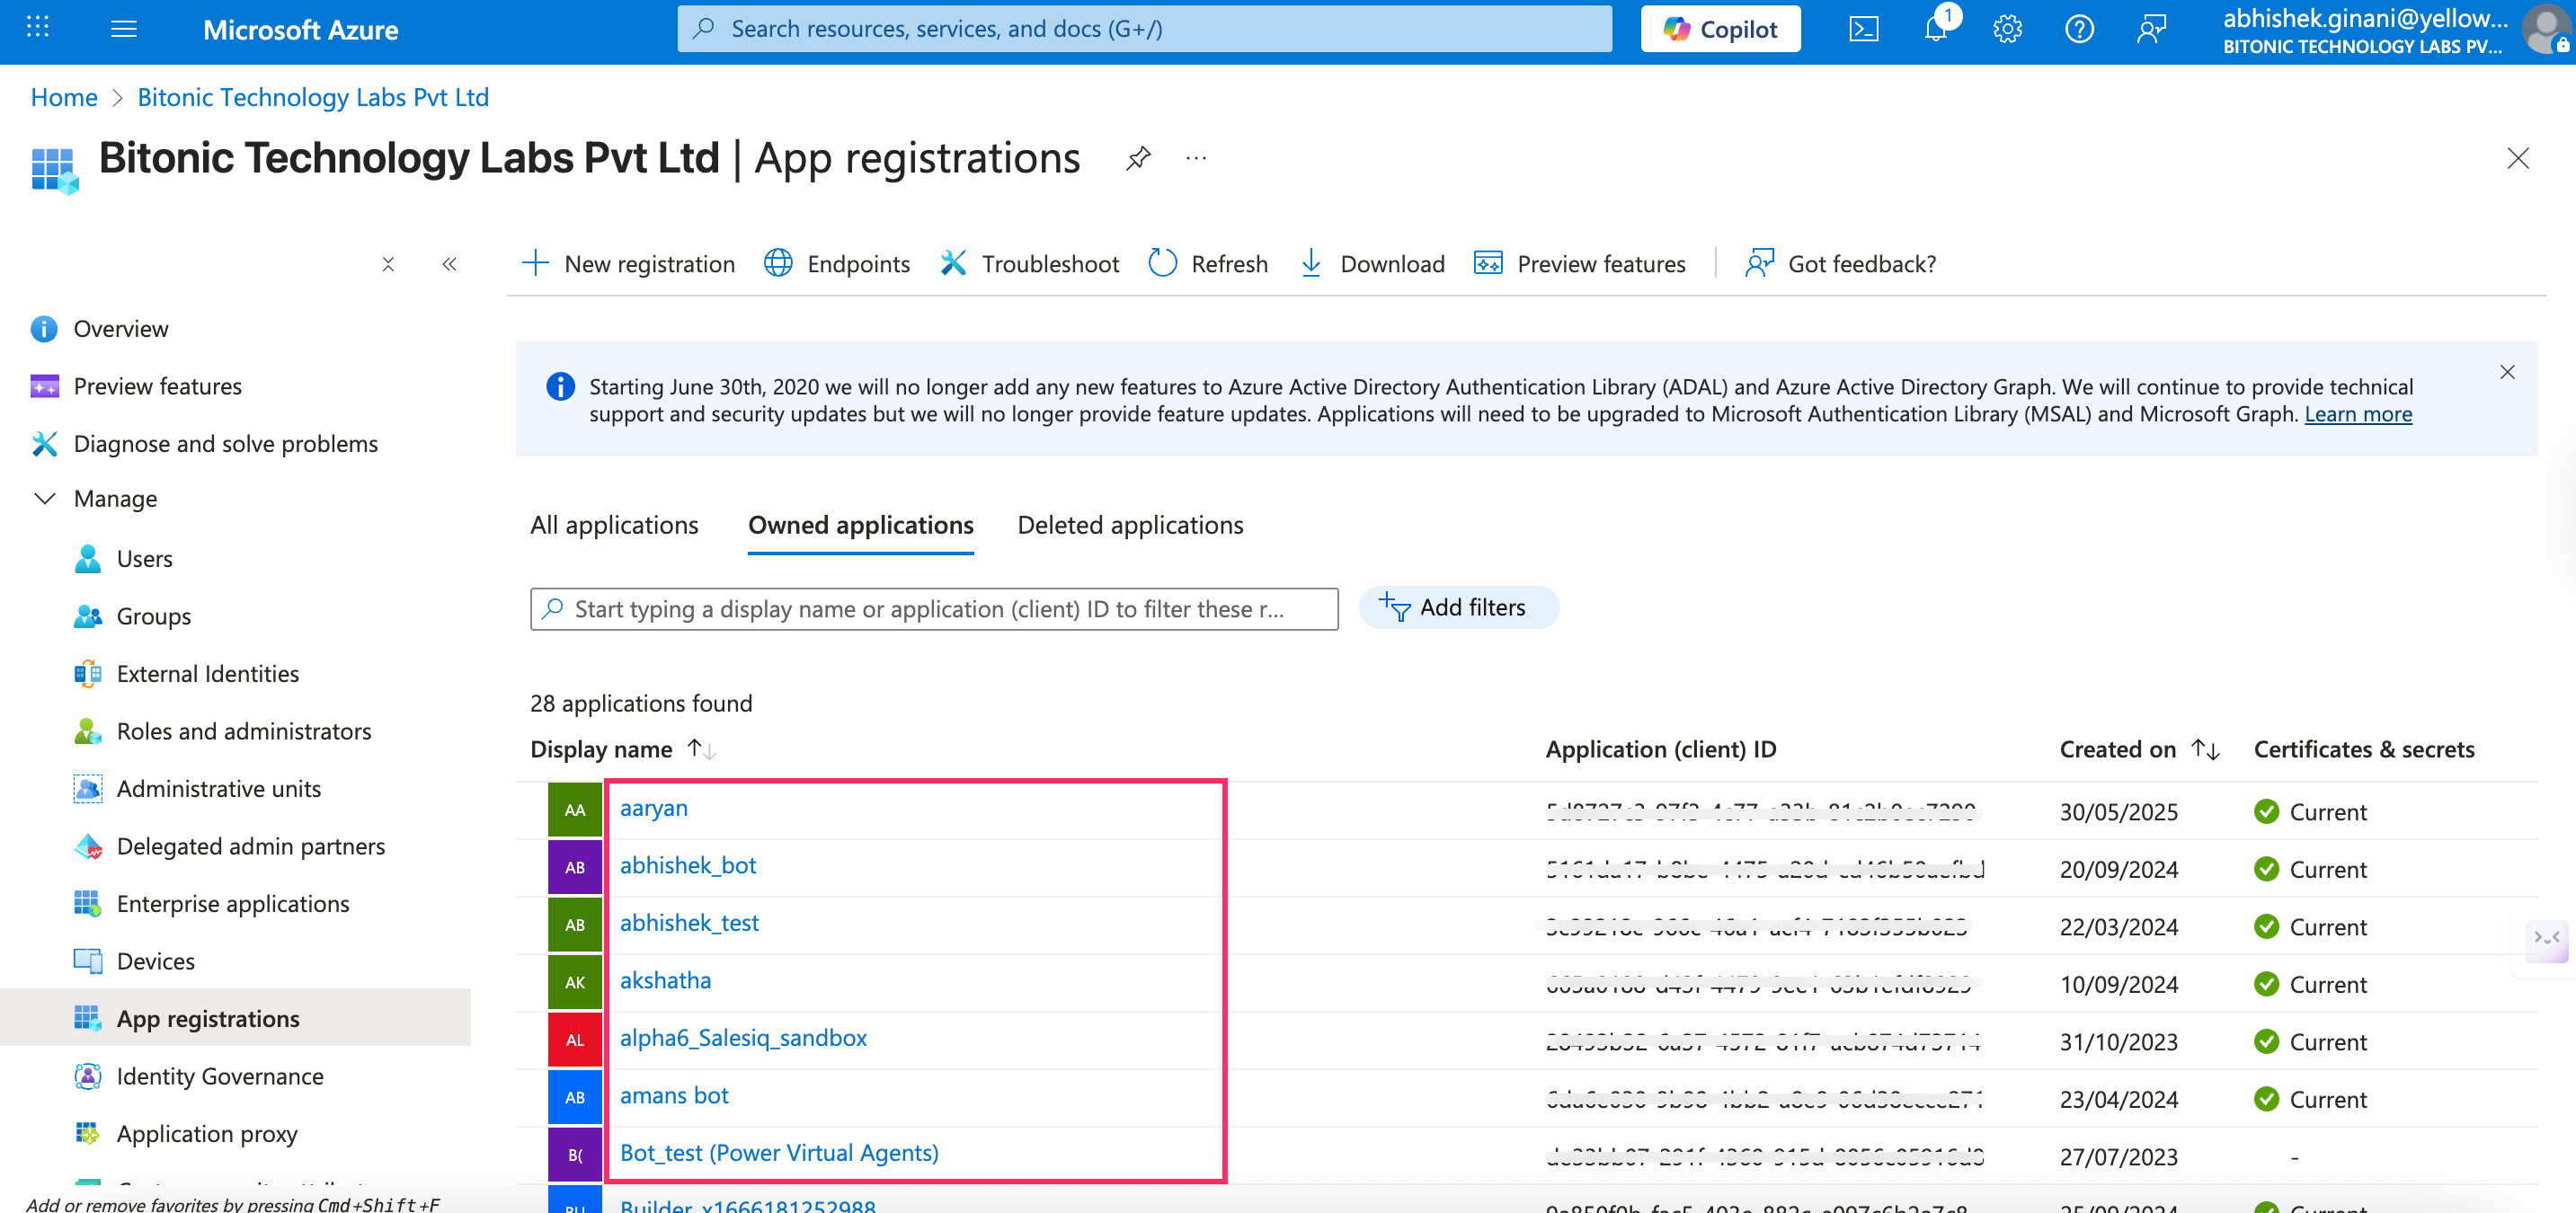The height and width of the screenshot is (1213, 2576).
Task: Select App registrations in sidebar
Action: click(x=236, y=1018)
